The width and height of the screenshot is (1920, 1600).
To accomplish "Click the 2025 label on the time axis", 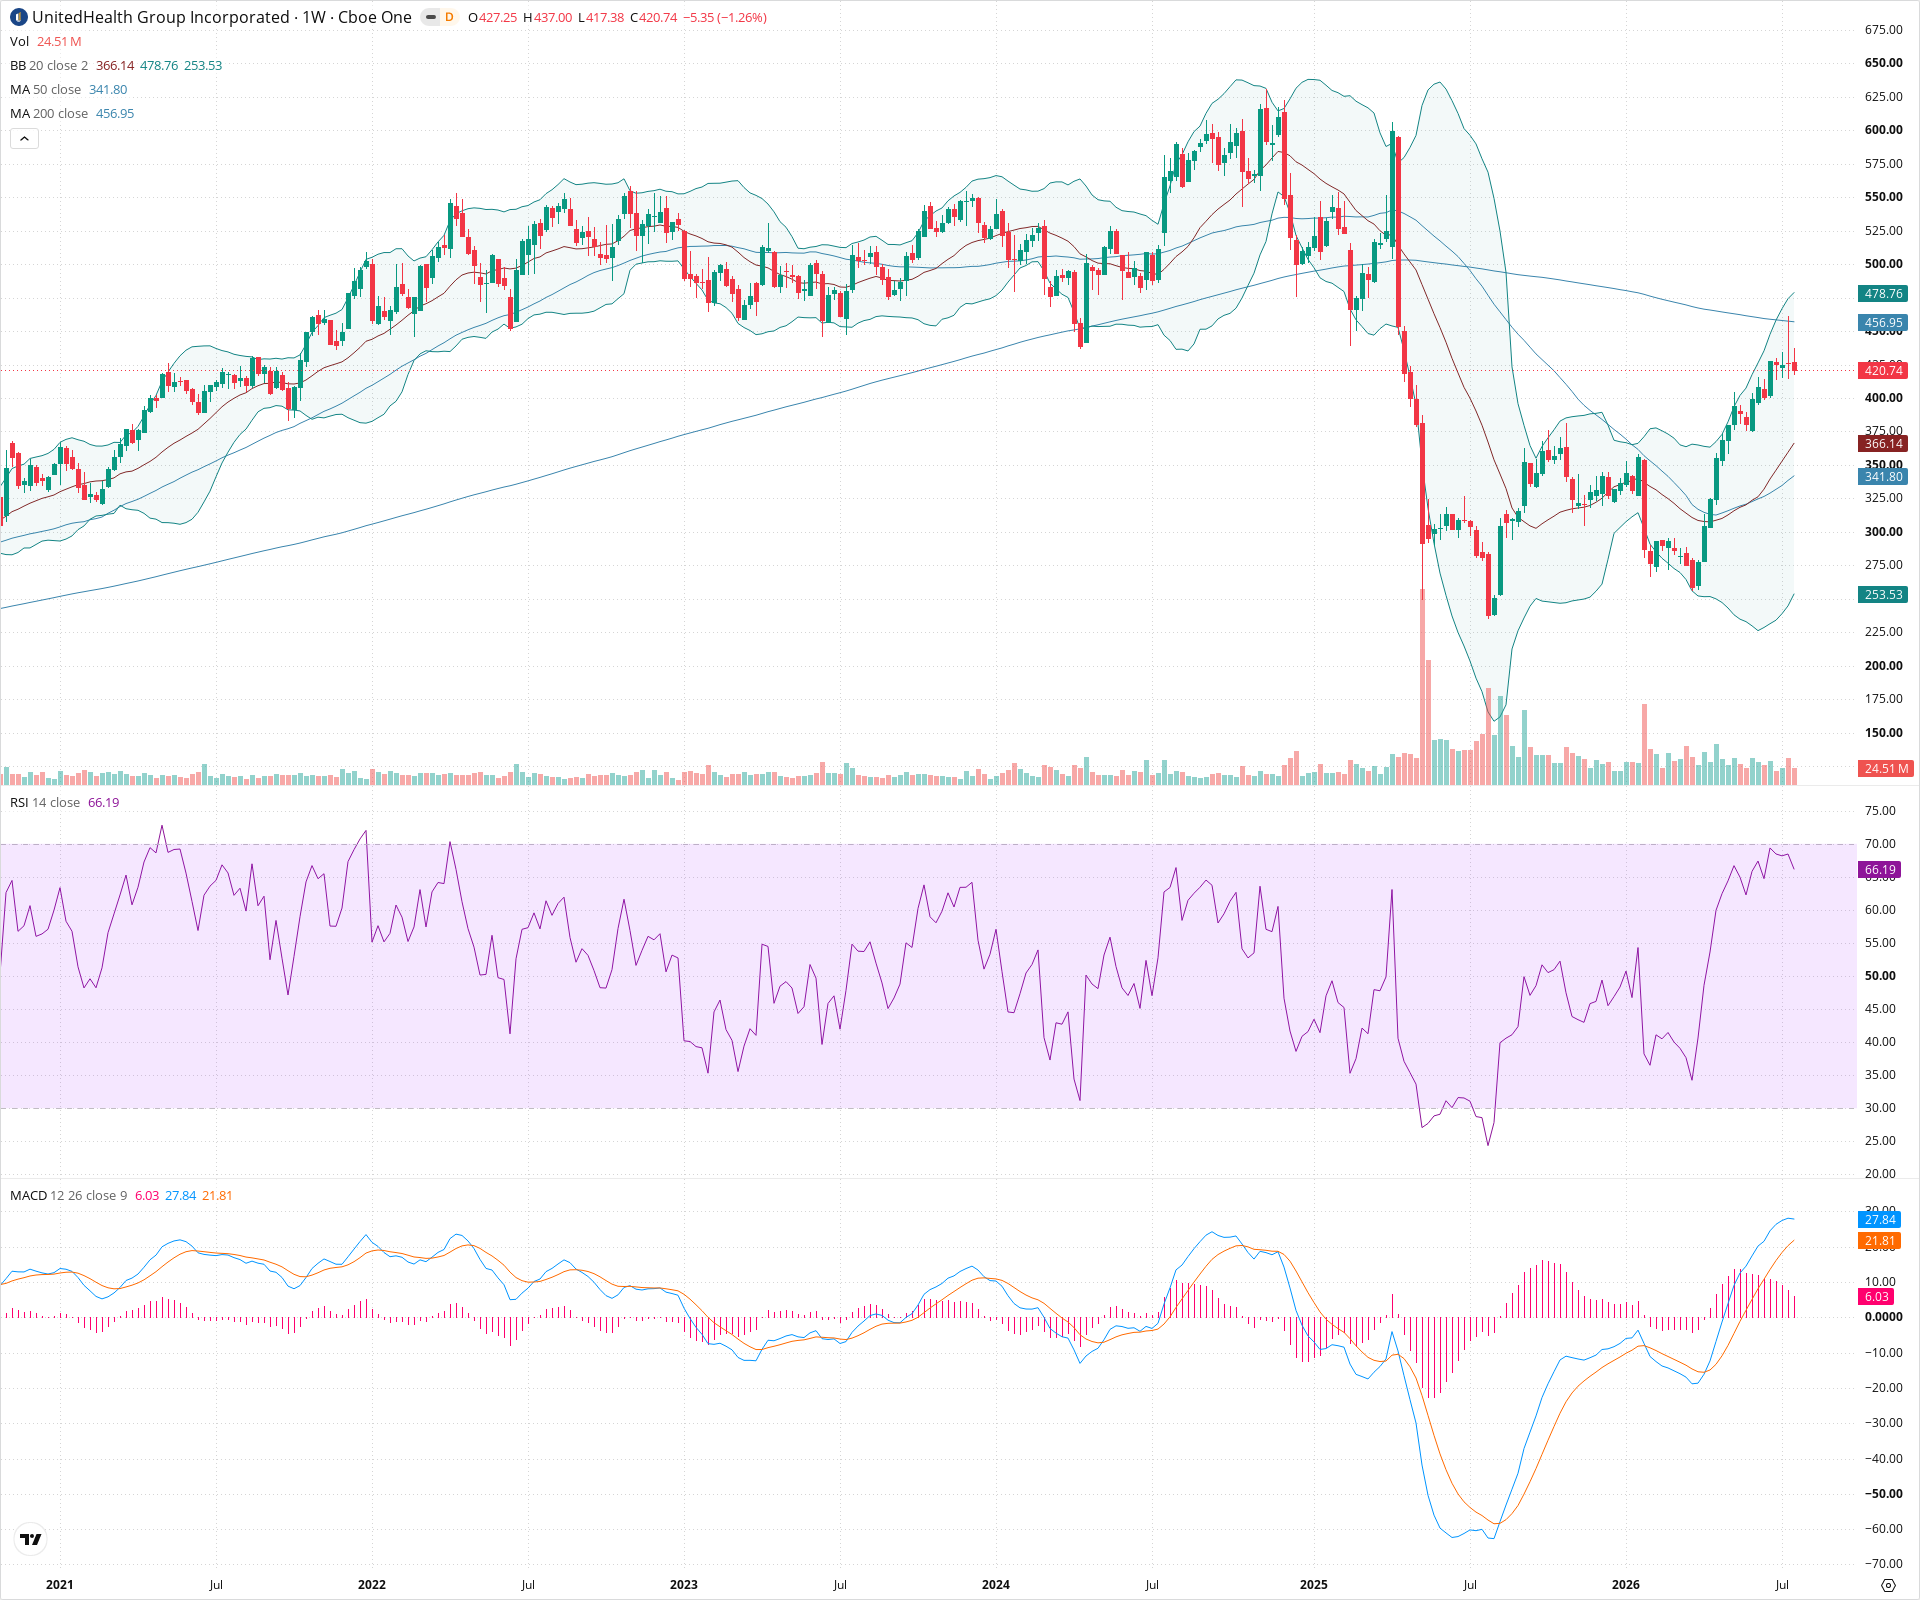I will click(x=1314, y=1584).
